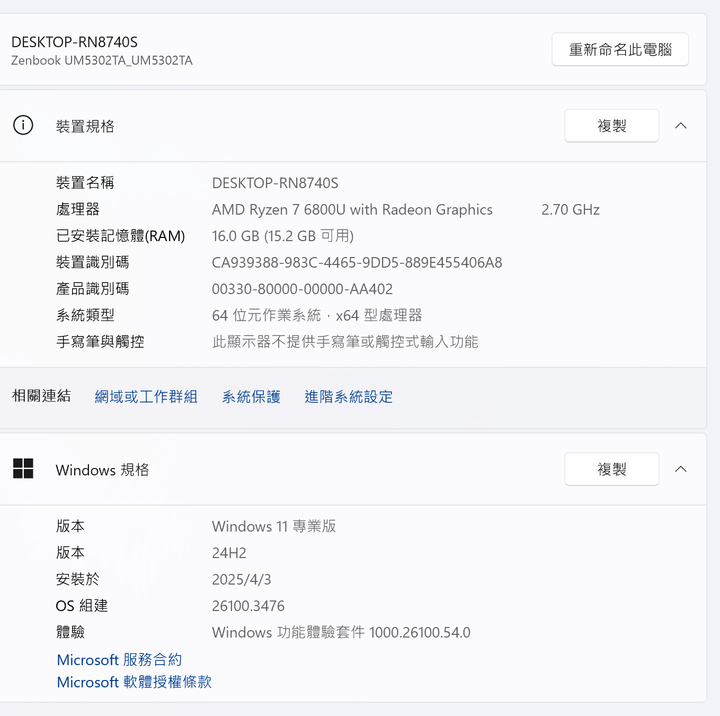This screenshot has width=720, height=716.
Task: Click the info icon beside 裝置規格
Action: [x=23, y=125]
